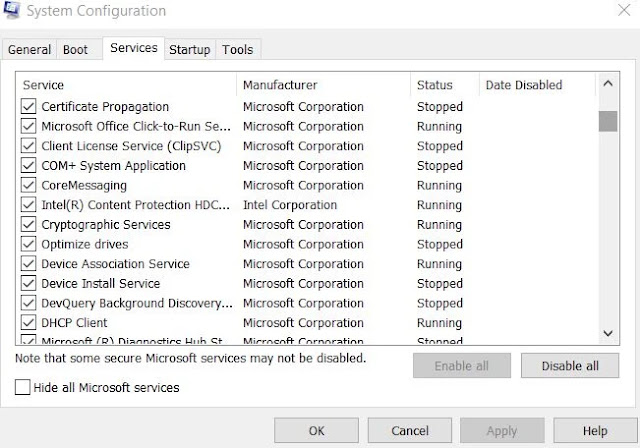Select the Date Disabled column header

click(536, 85)
